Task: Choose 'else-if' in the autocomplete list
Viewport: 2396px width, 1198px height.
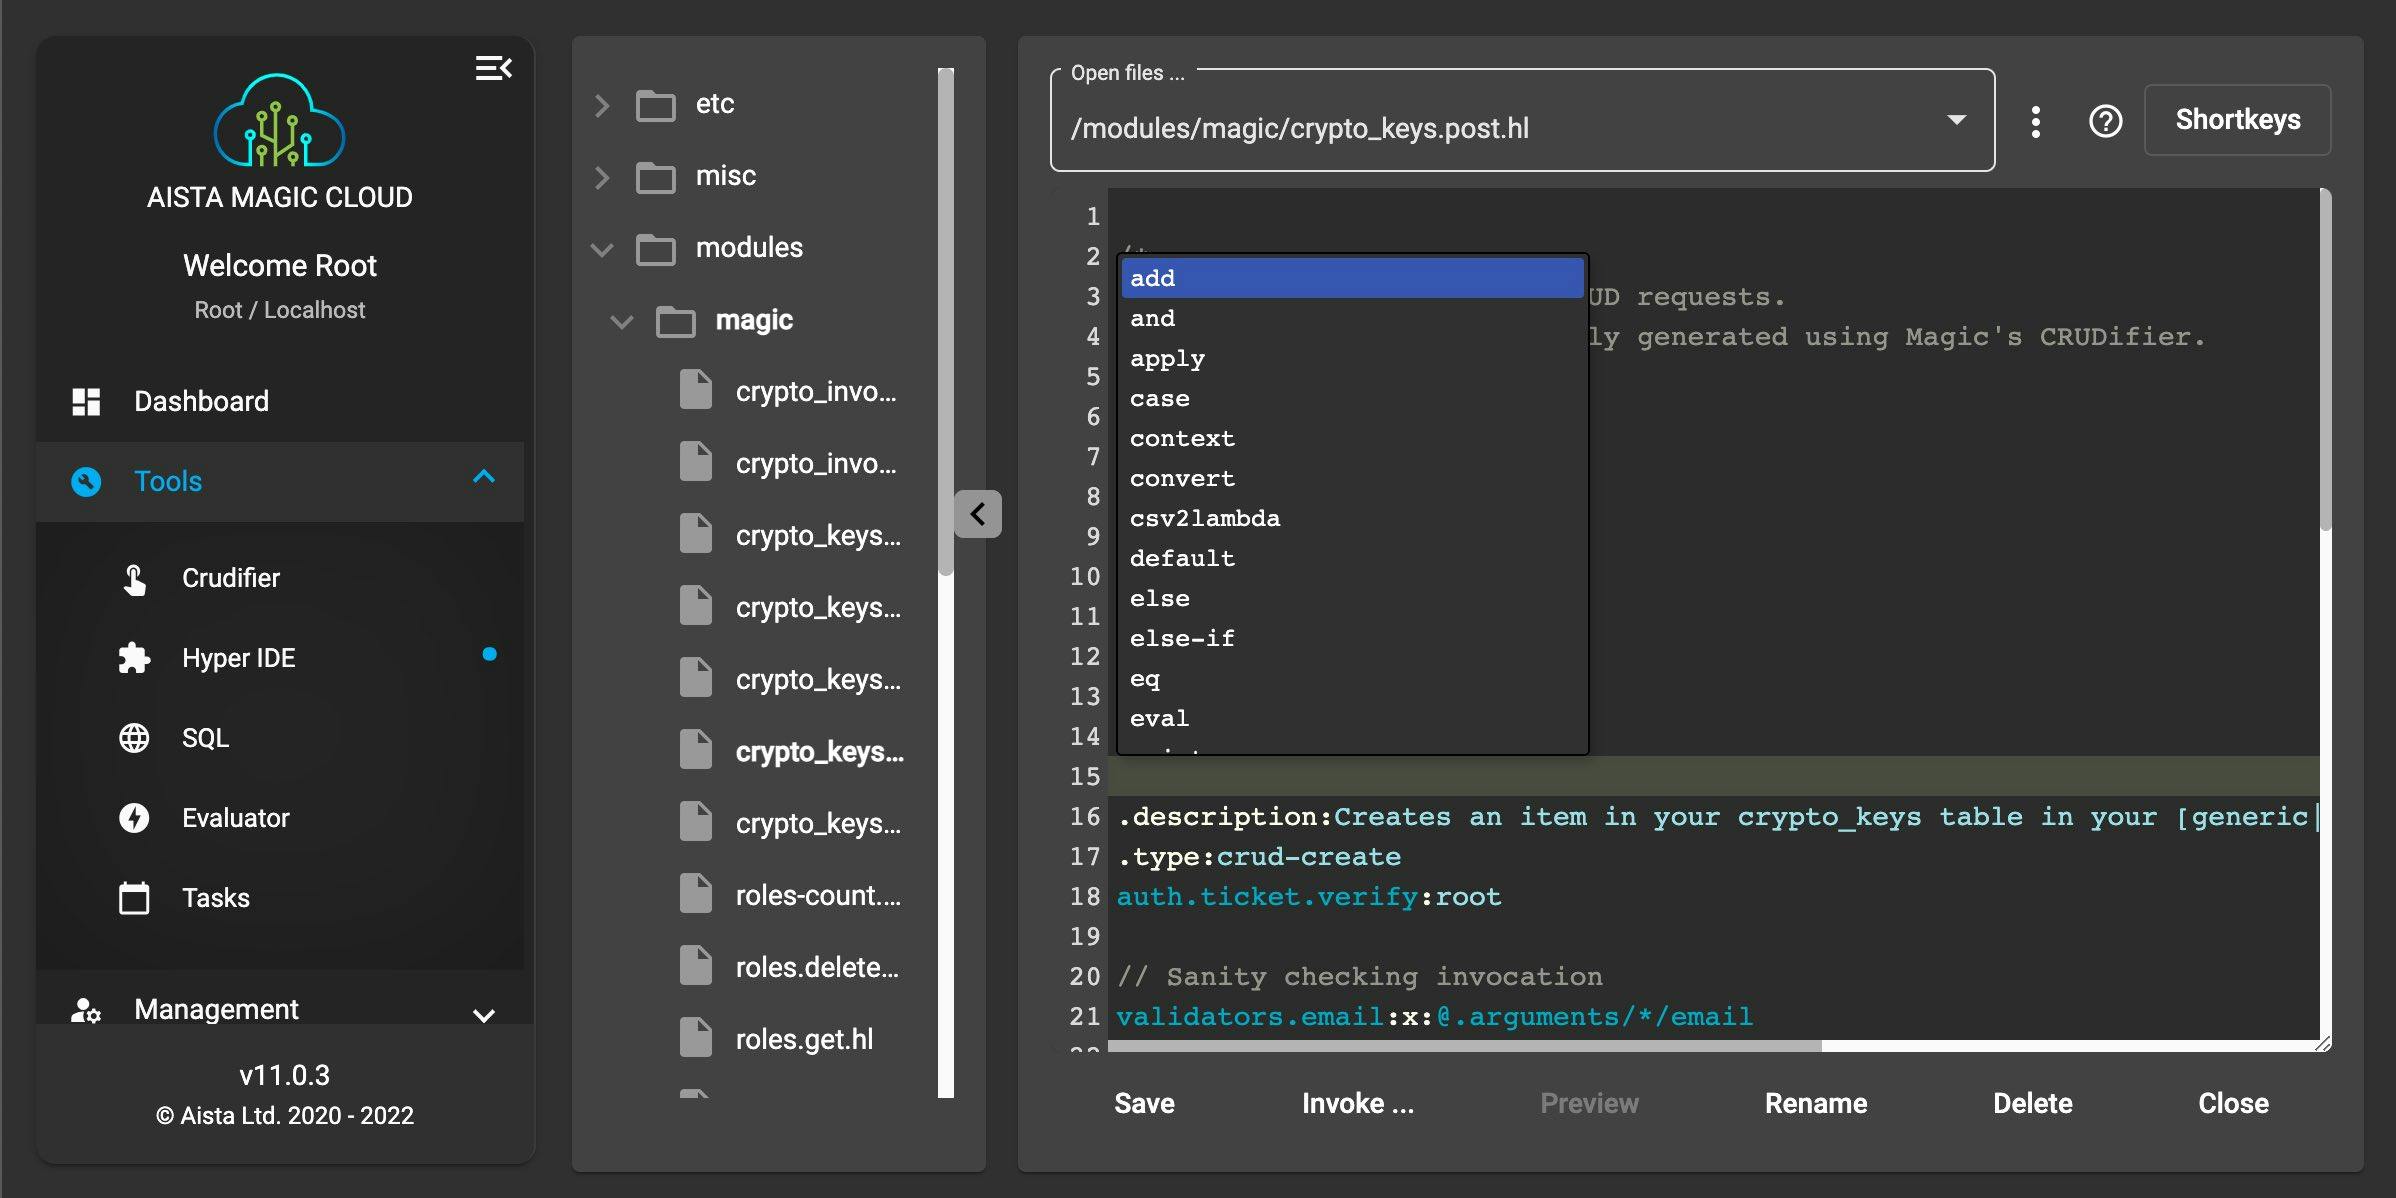Action: pos(1182,638)
